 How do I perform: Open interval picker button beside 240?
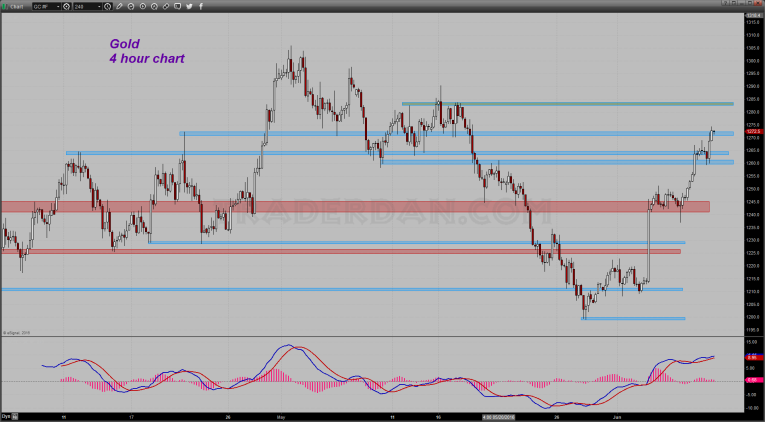tap(105, 6)
